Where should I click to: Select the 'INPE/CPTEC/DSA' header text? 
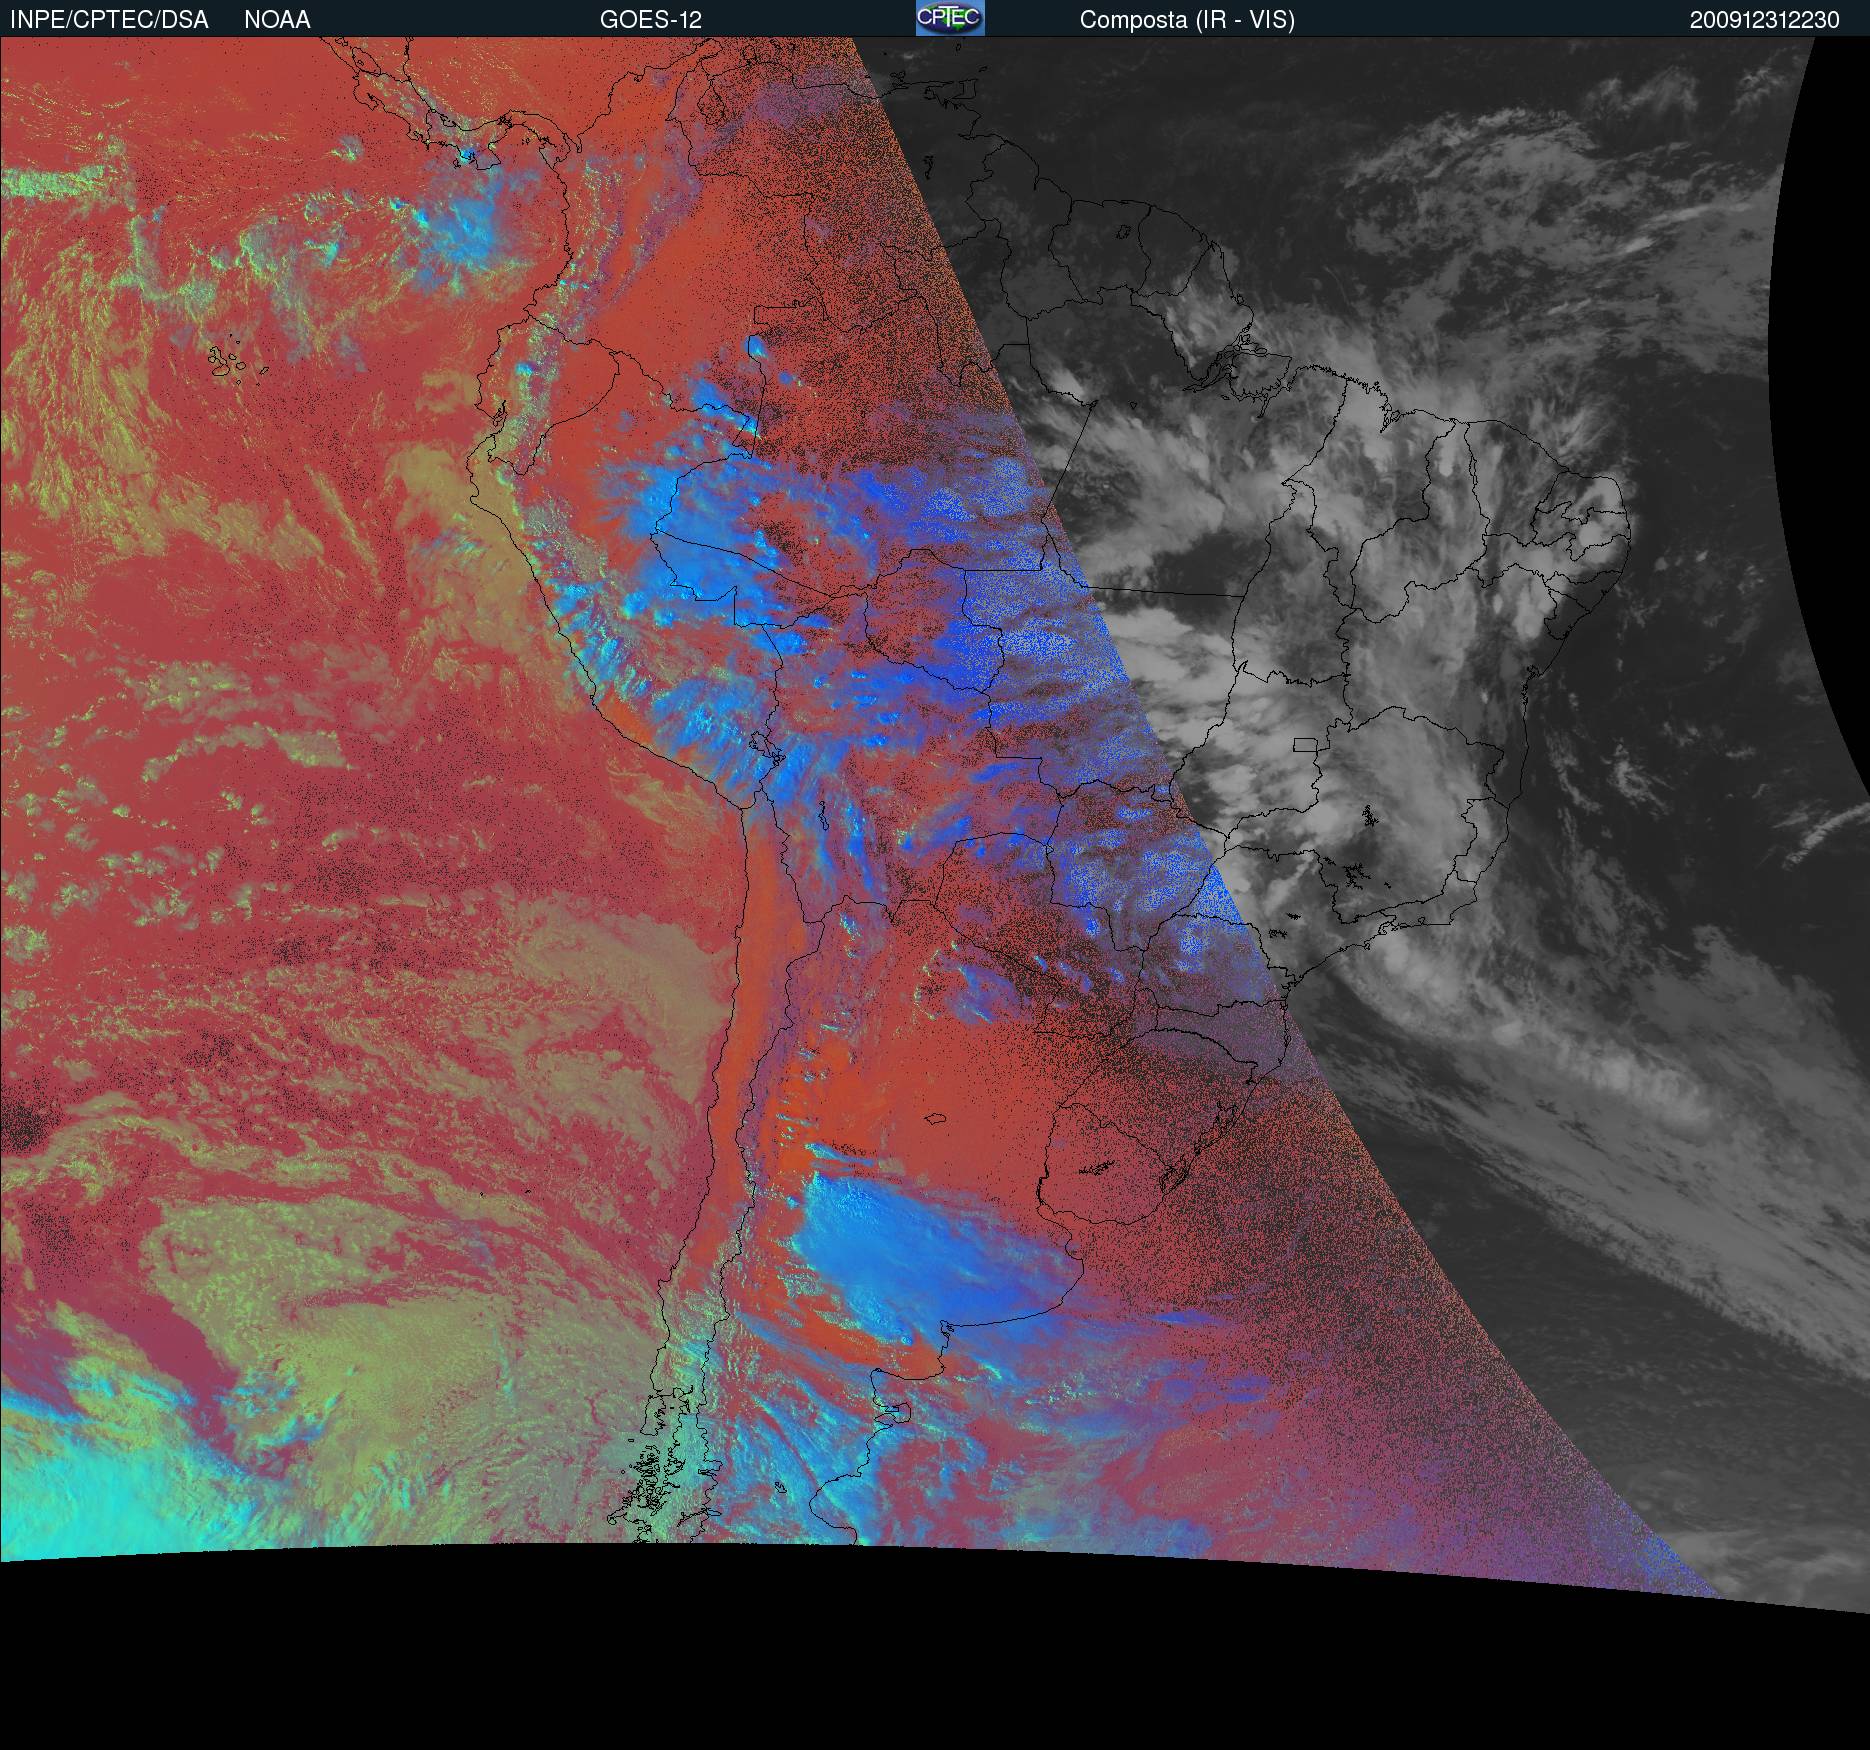(x=109, y=20)
